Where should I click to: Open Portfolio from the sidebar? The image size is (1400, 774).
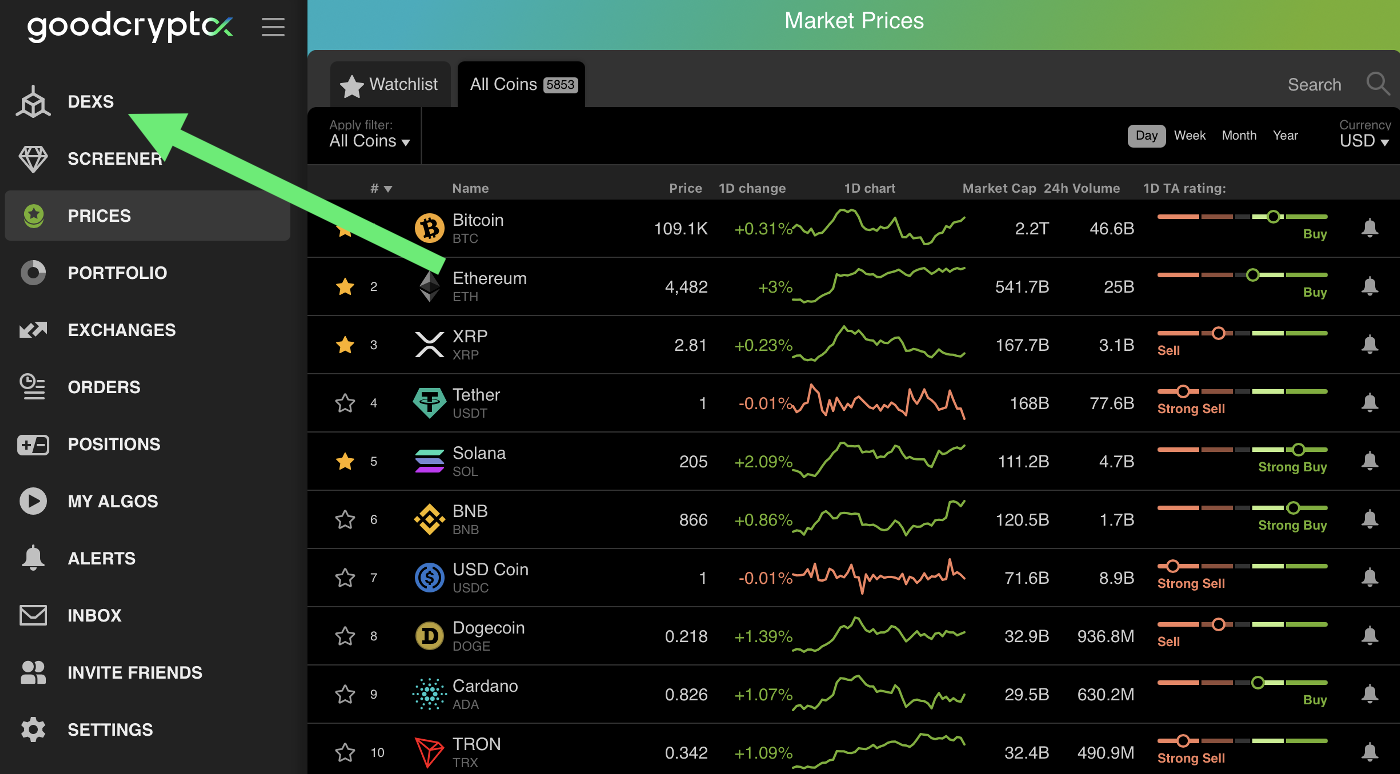(117, 273)
